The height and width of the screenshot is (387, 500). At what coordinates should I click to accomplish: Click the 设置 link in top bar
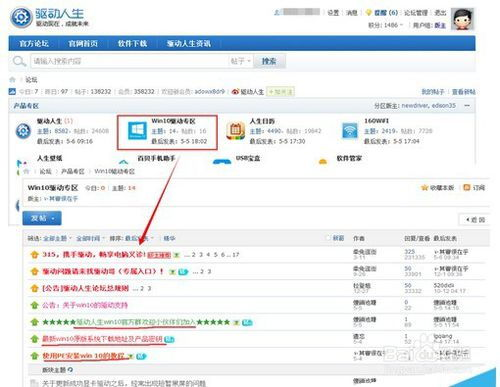point(333,13)
